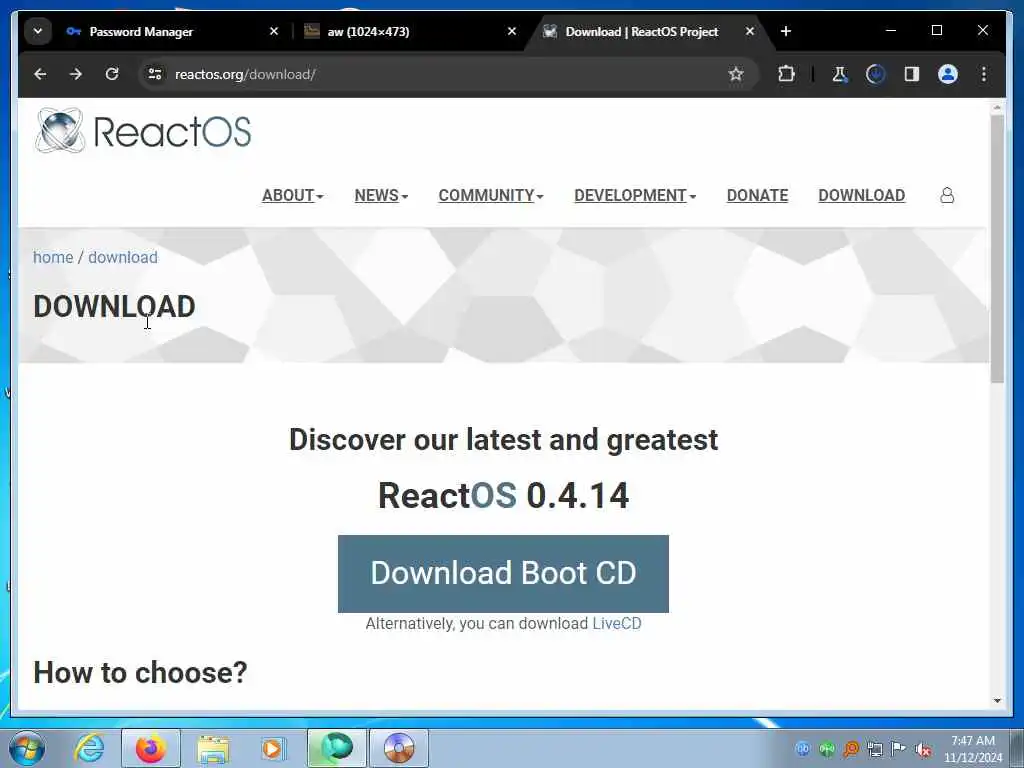Open the DOWNLOAD nav link
The image size is (1024, 768).
coord(861,195)
